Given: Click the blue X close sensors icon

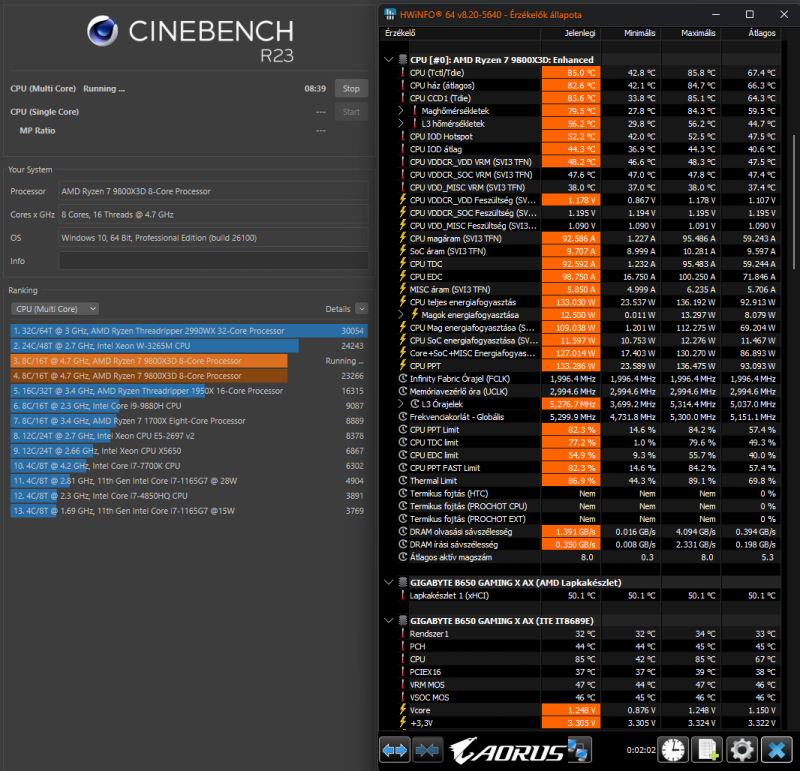Looking at the screenshot, I should pyautogui.click(x=777, y=750).
